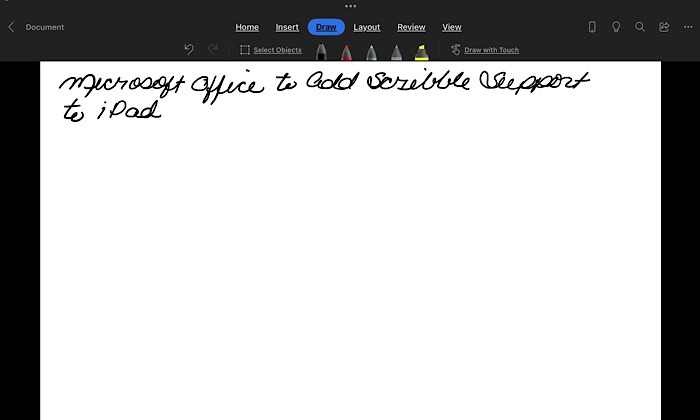The width and height of the screenshot is (700, 420).
Task: Select the Draw tab
Action: pyautogui.click(x=326, y=27)
